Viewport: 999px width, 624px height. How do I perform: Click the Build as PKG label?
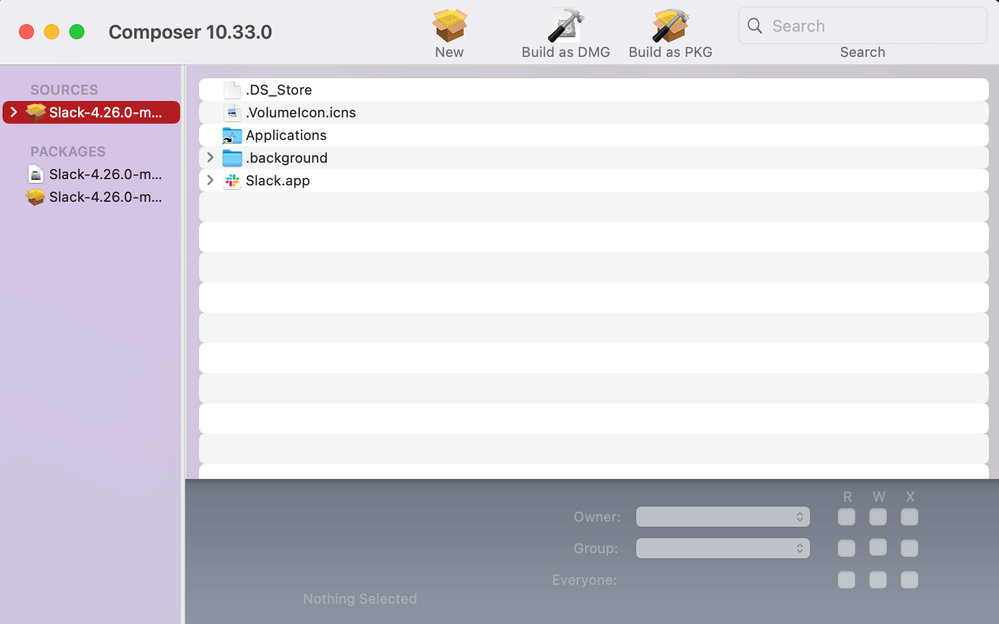point(670,52)
